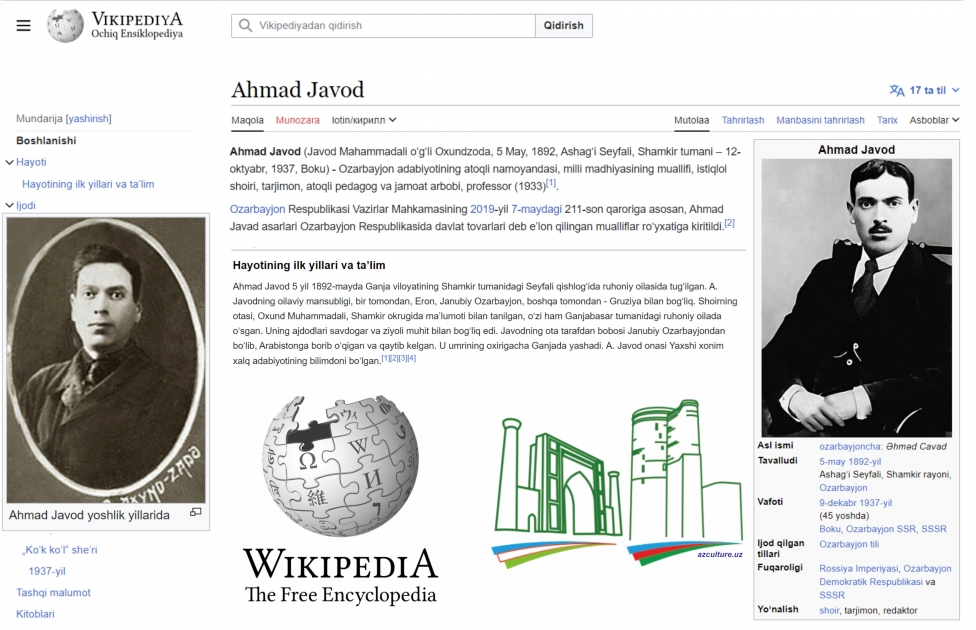Click the language translate icon
Screen dimensions: 976x630
click(896, 90)
